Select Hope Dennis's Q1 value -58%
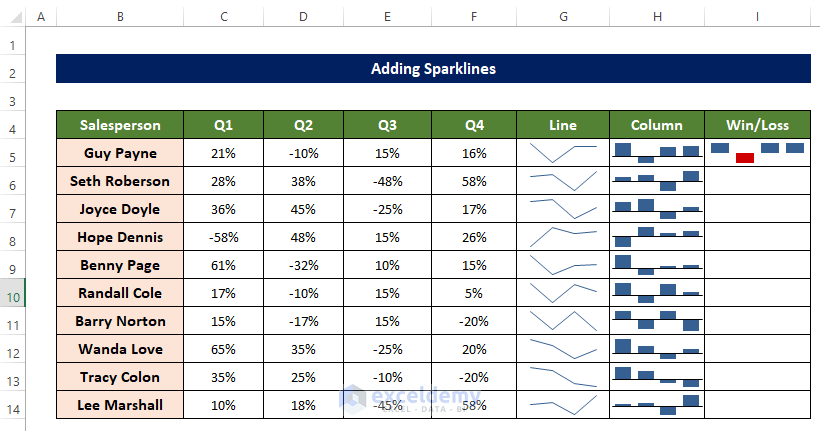820x431 pixels. [223, 237]
